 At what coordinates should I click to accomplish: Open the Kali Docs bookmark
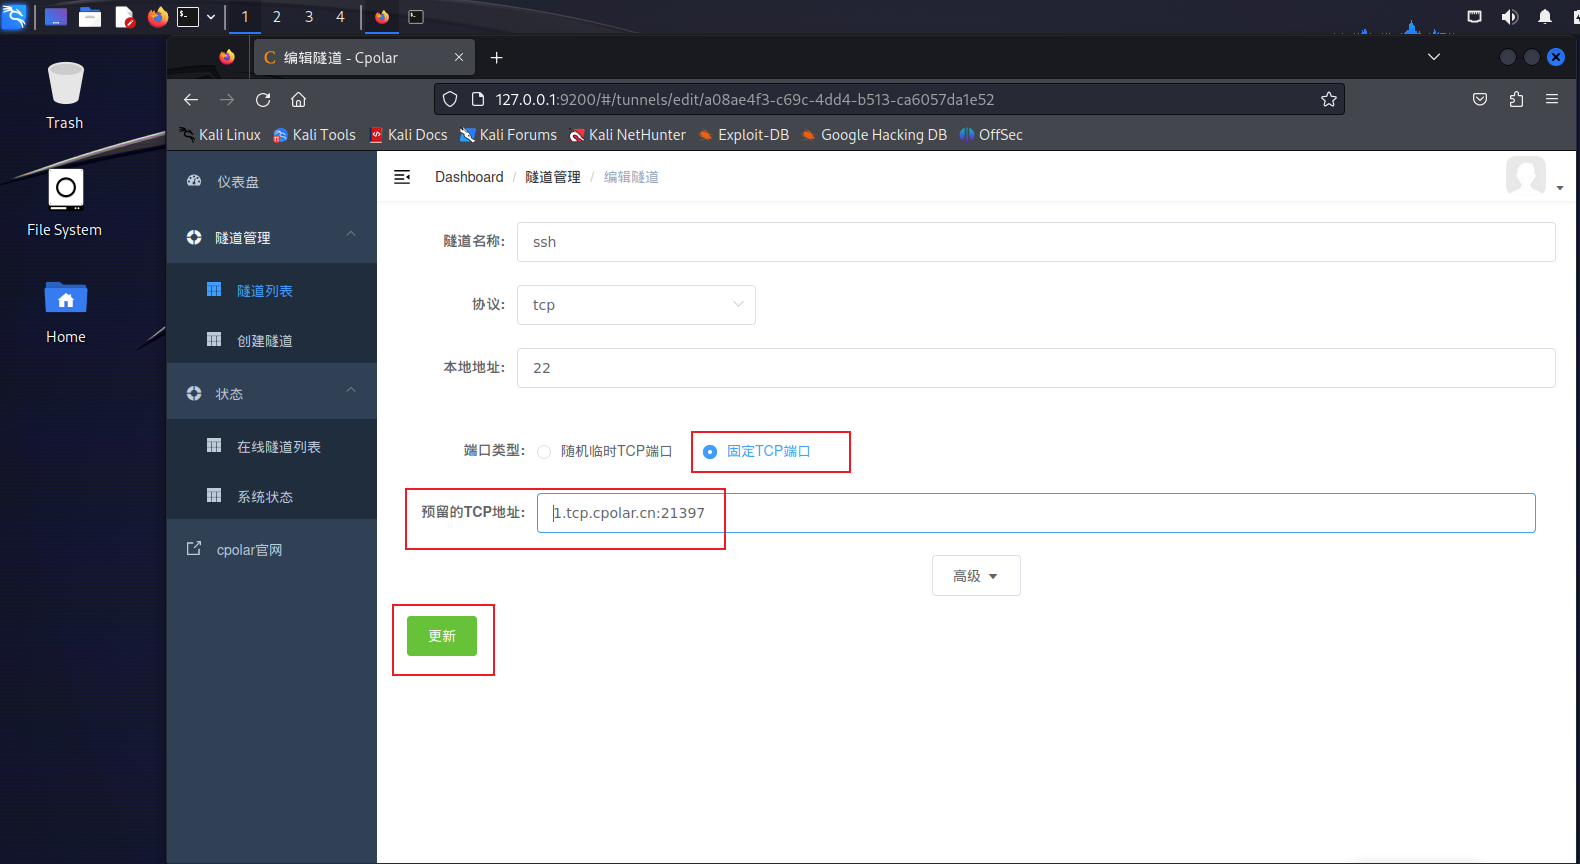pyautogui.click(x=408, y=135)
